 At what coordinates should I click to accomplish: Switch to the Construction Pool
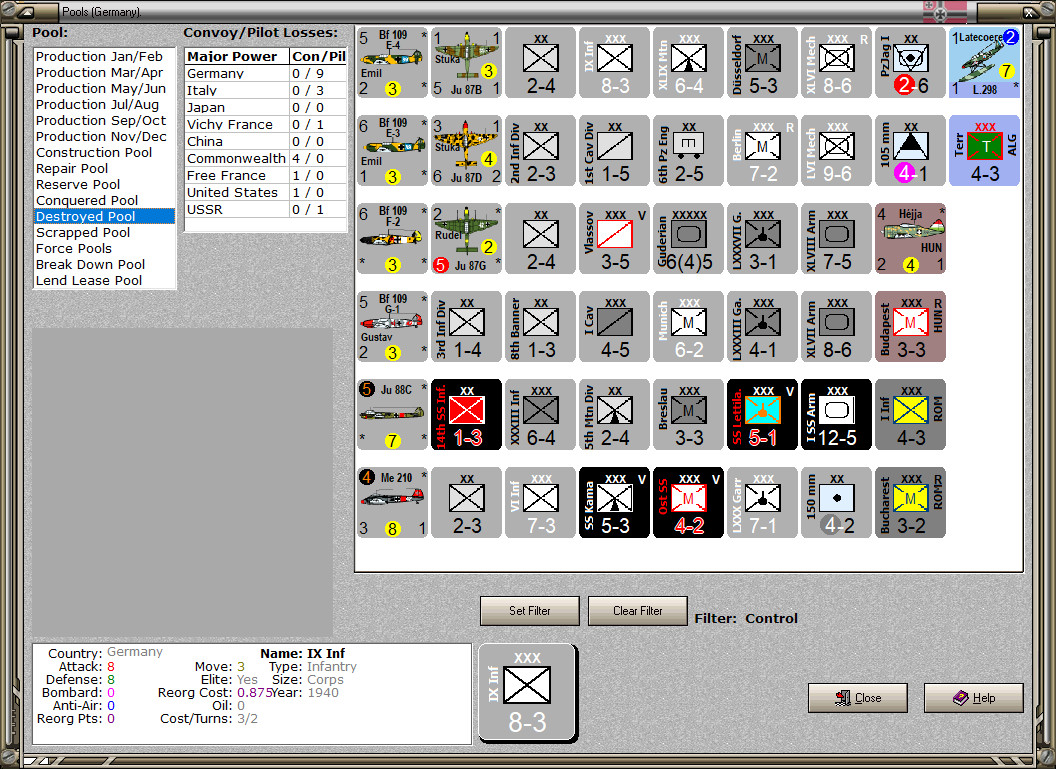[104, 152]
